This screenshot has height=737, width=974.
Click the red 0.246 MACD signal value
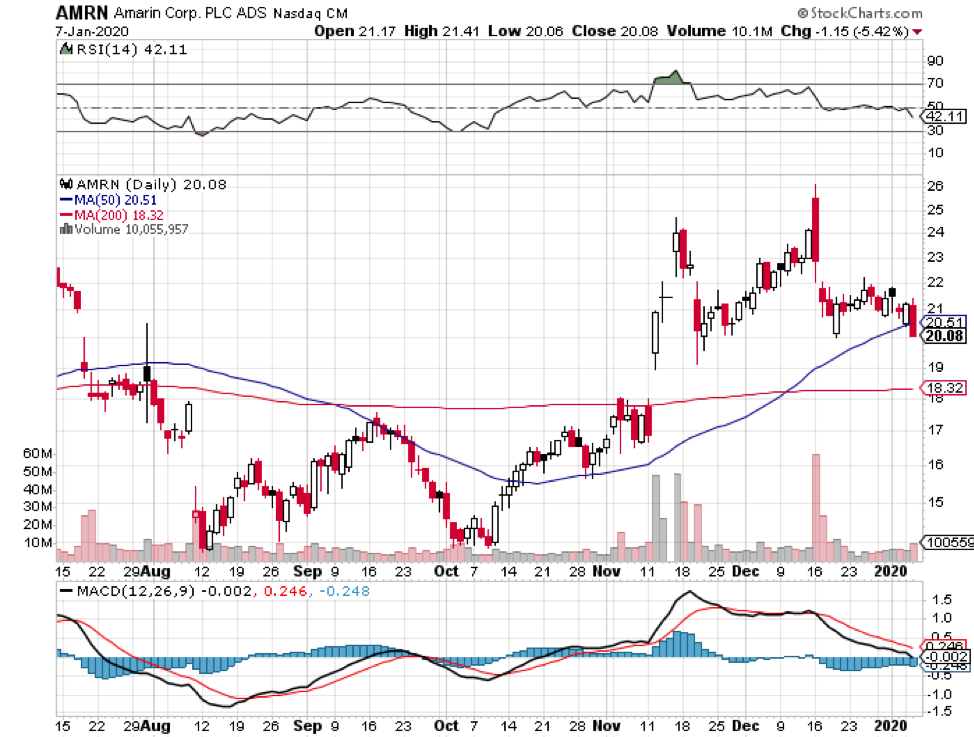coord(285,591)
